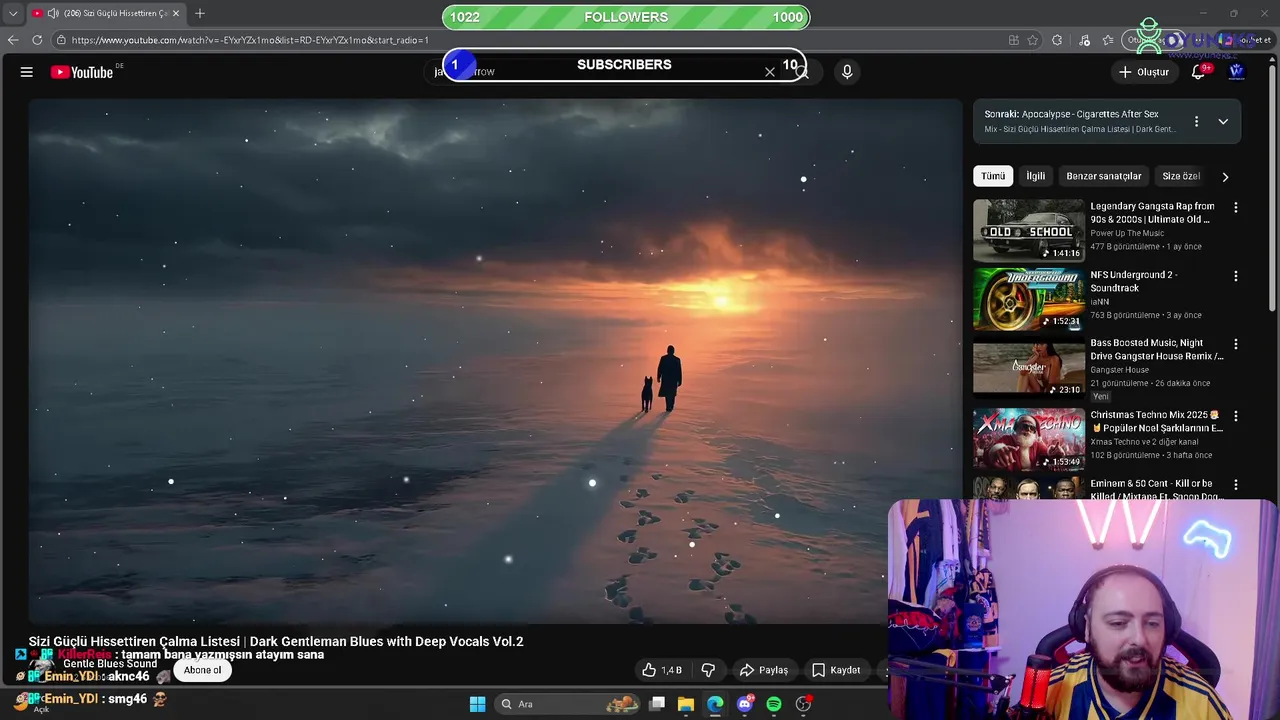
Task: Open Spotify from the taskbar
Action: point(774,704)
